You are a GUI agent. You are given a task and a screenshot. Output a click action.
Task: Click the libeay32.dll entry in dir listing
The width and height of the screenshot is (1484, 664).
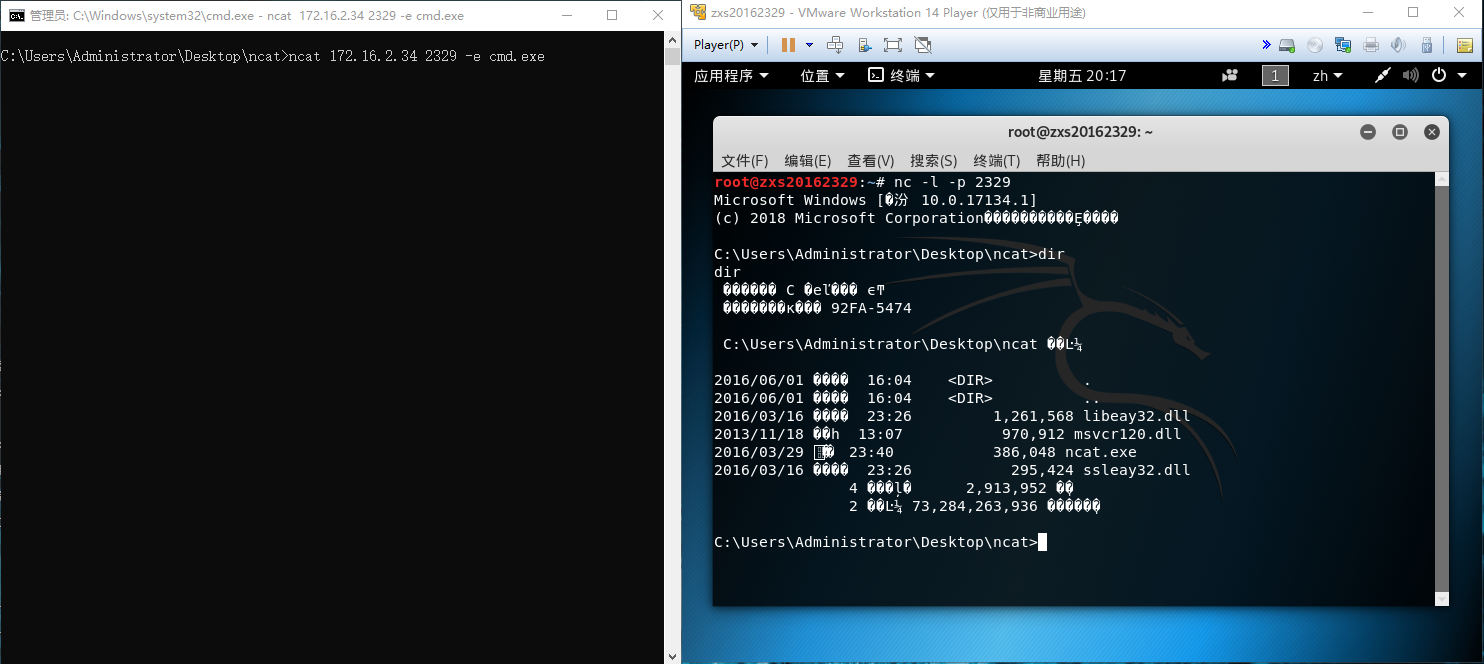pos(1137,416)
